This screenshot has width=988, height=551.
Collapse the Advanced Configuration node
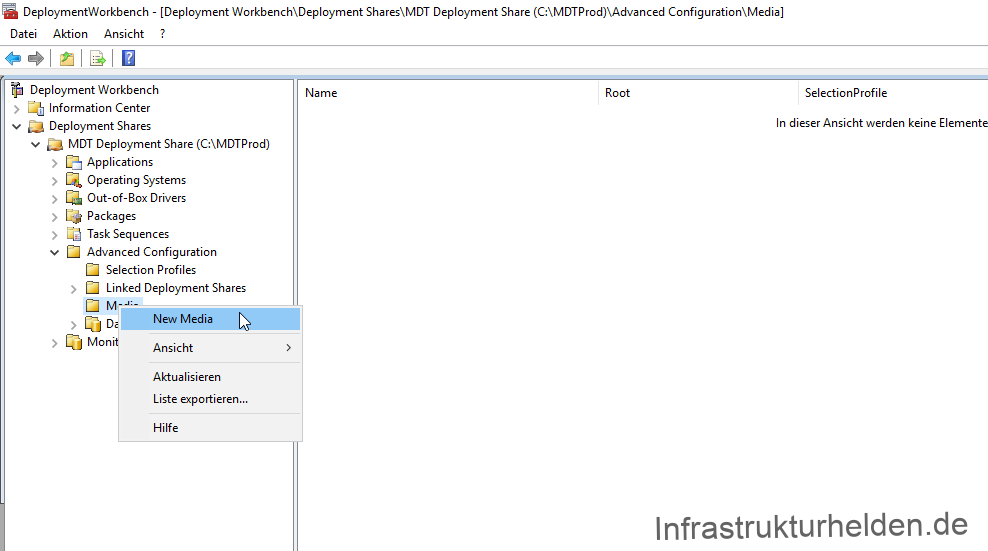coord(55,252)
